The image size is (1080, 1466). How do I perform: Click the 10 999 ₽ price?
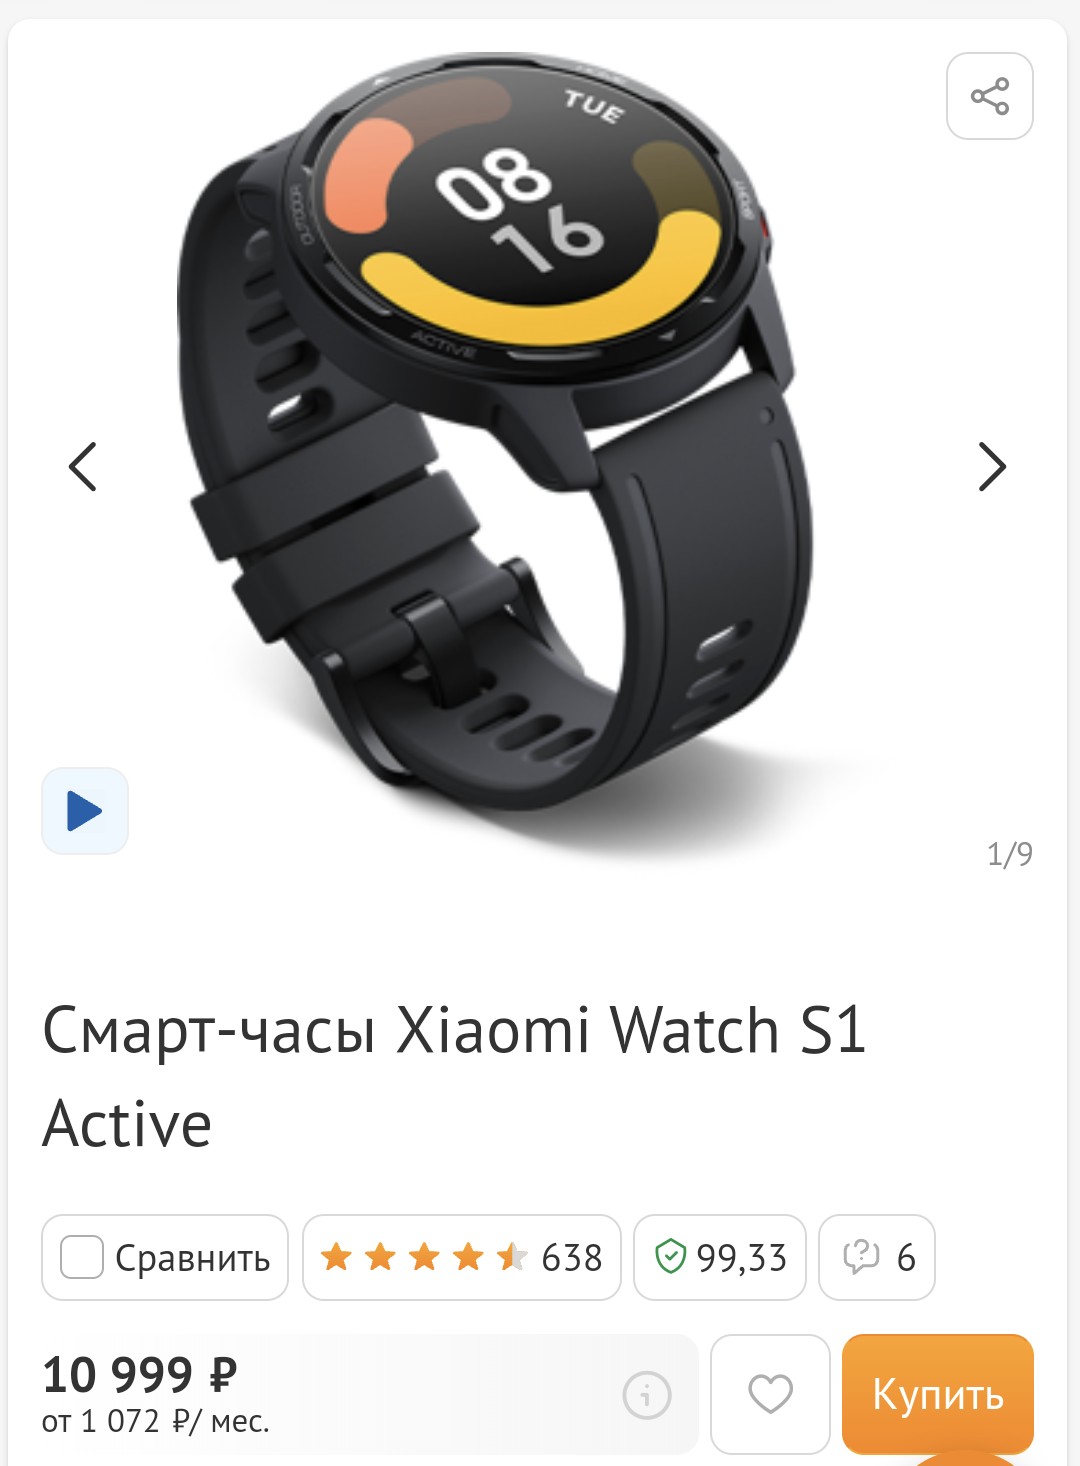click(x=139, y=1374)
